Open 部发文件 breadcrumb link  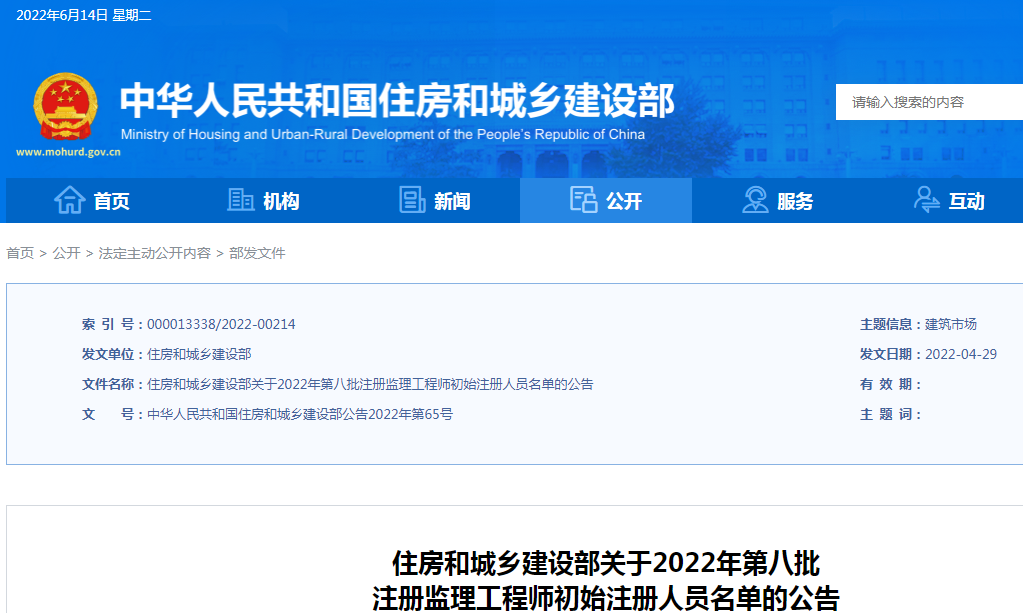point(257,253)
